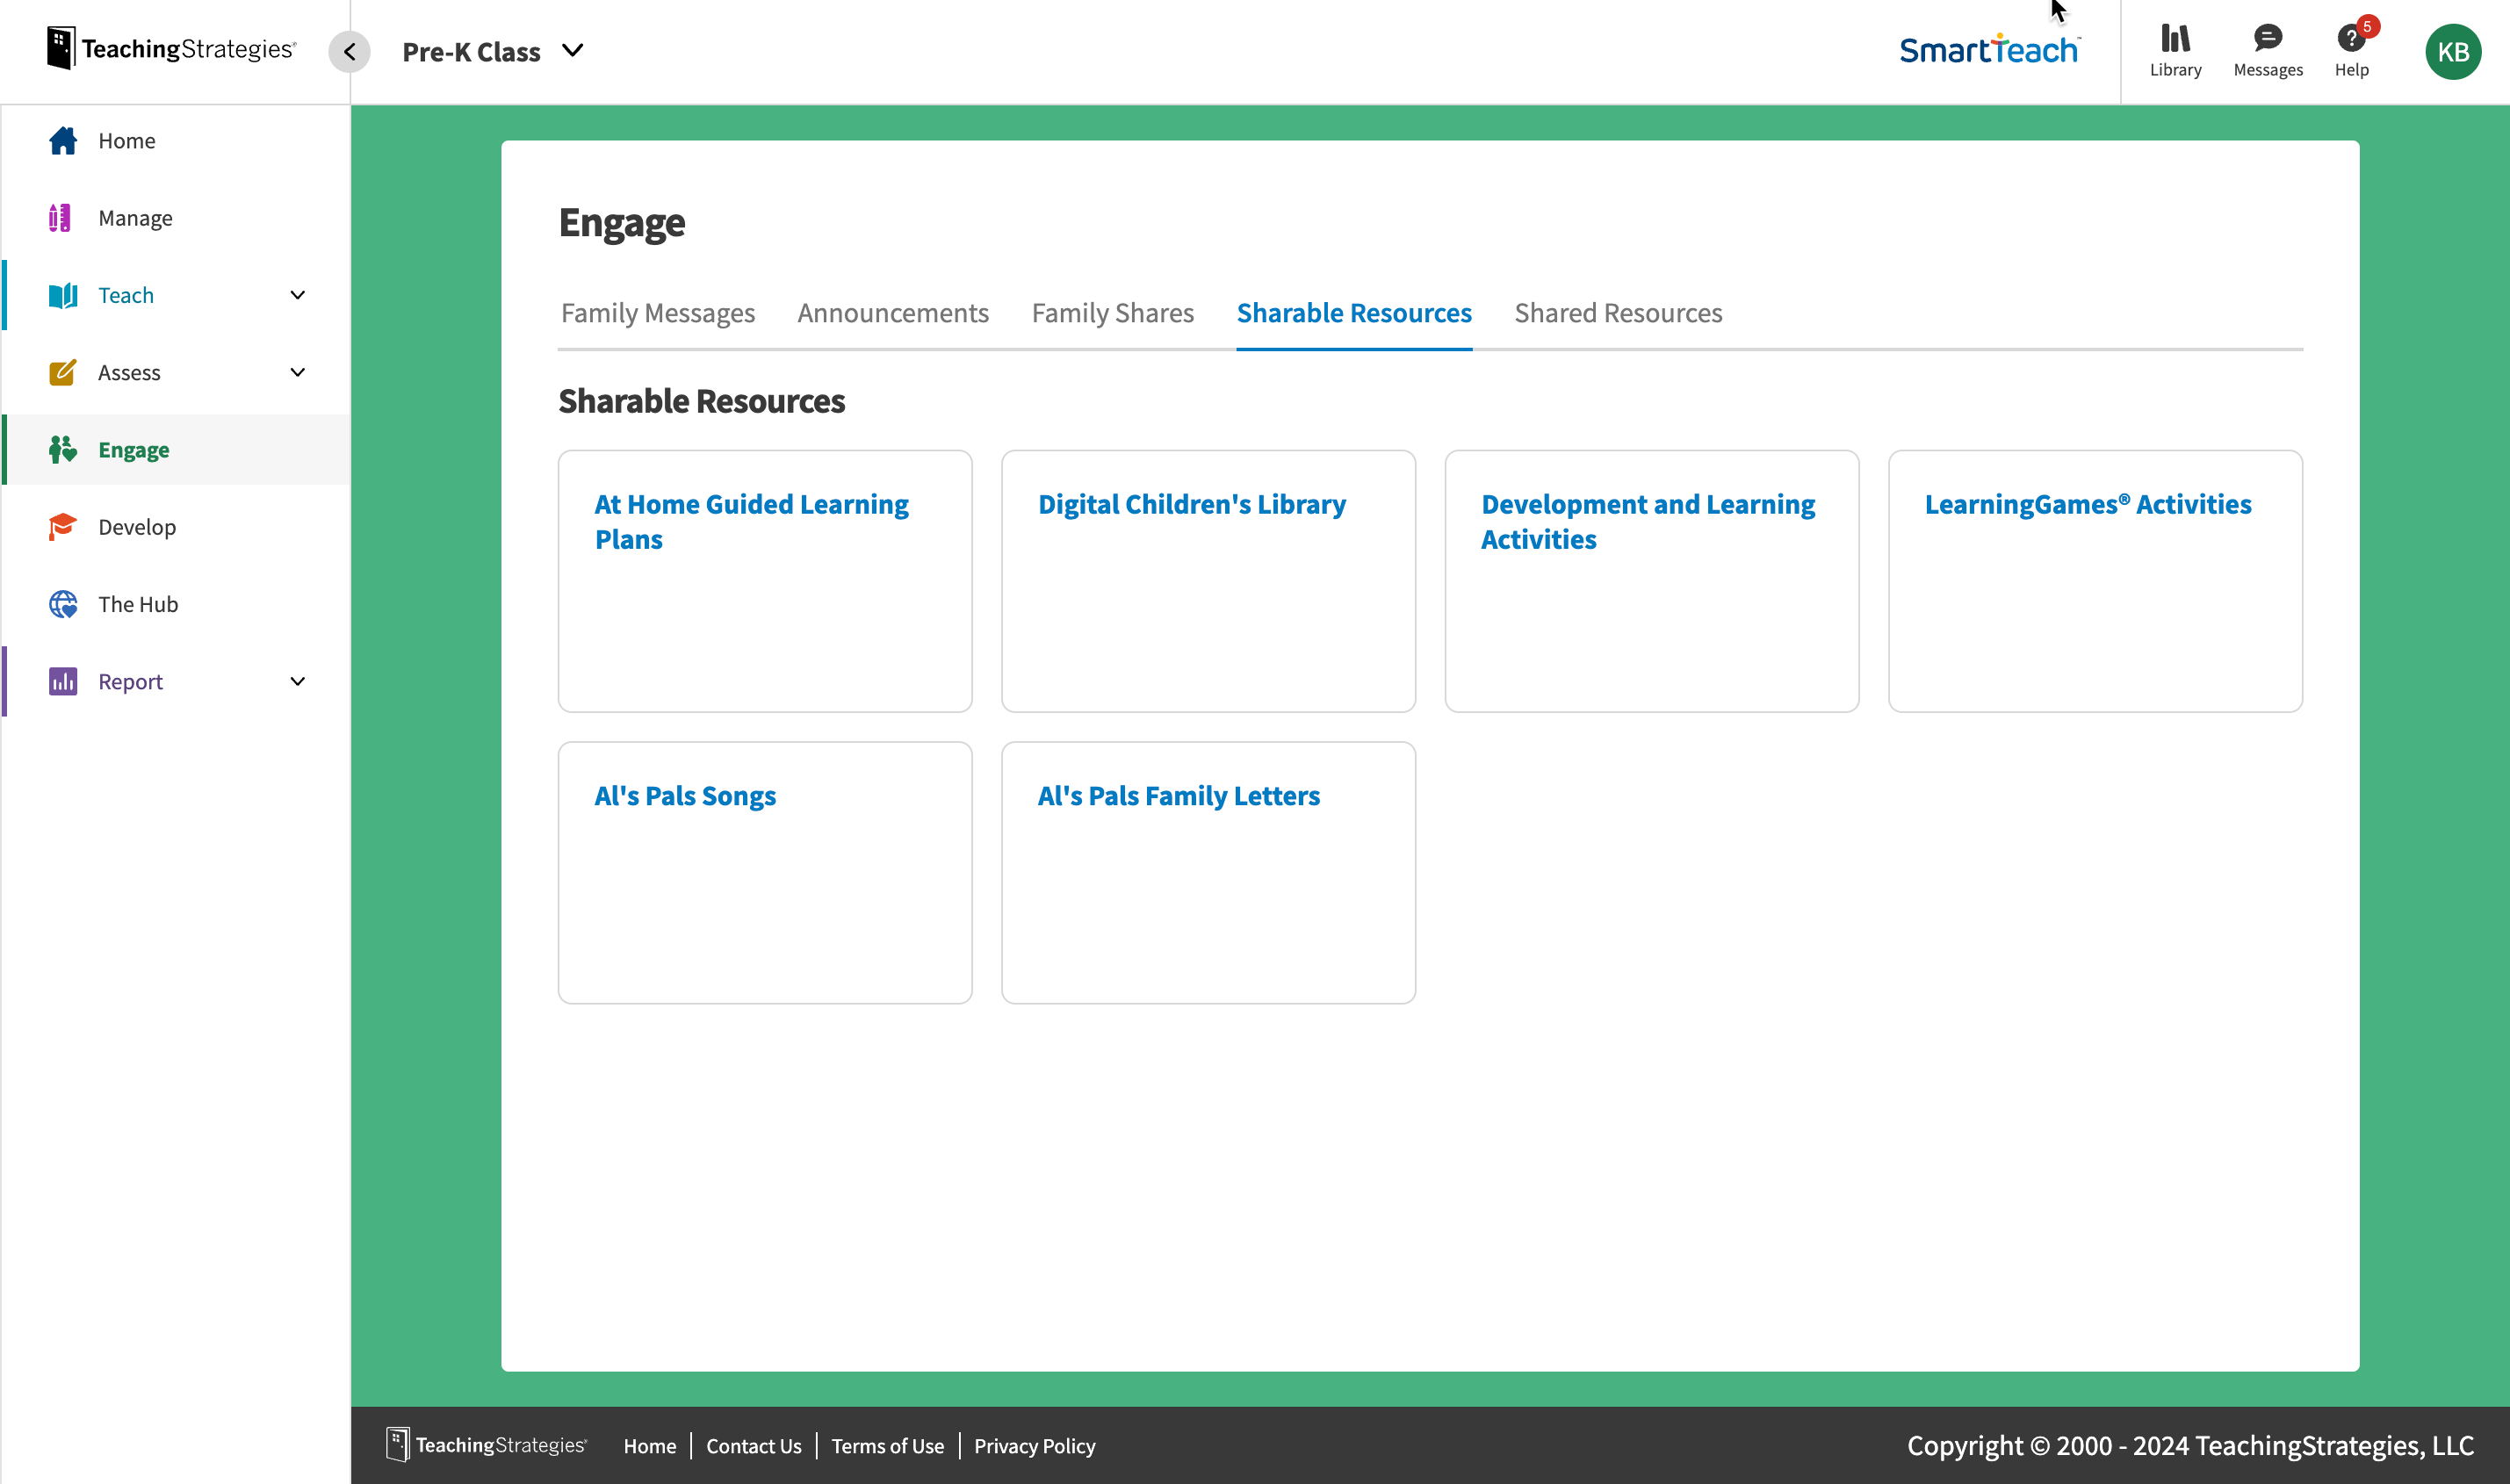This screenshot has width=2510, height=1484.
Task: Collapse the sidebar with the back arrow
Action: [349, 51]
